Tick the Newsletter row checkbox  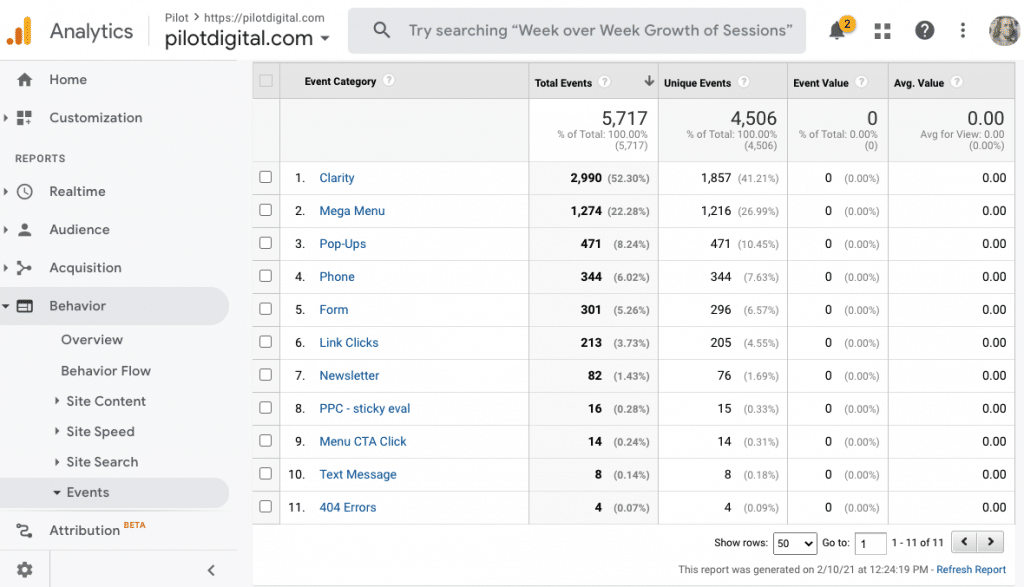(266, 375)
